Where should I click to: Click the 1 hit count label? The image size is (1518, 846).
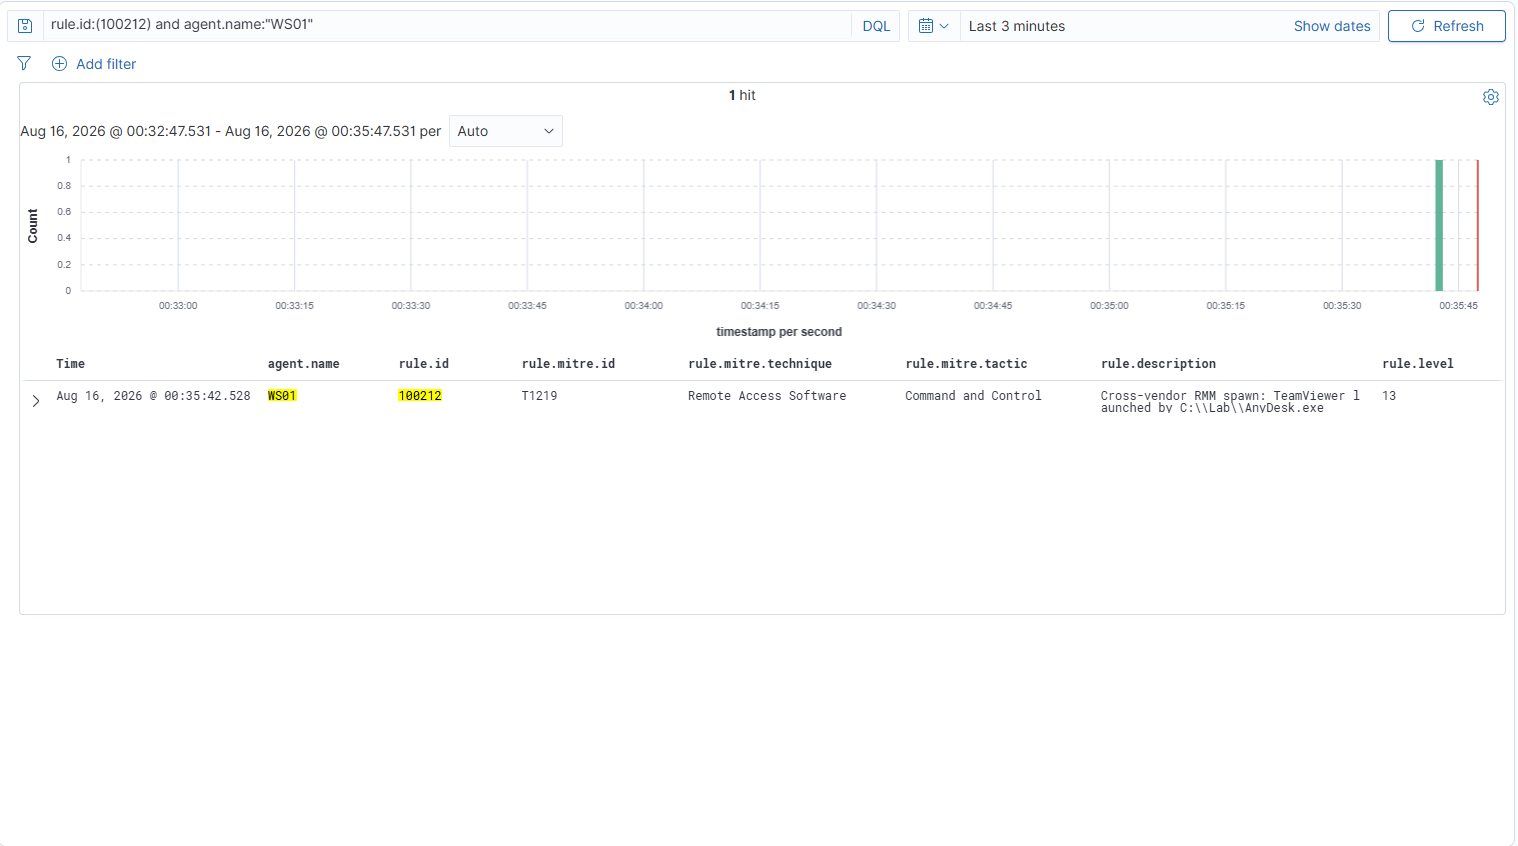tap(742, 95)
